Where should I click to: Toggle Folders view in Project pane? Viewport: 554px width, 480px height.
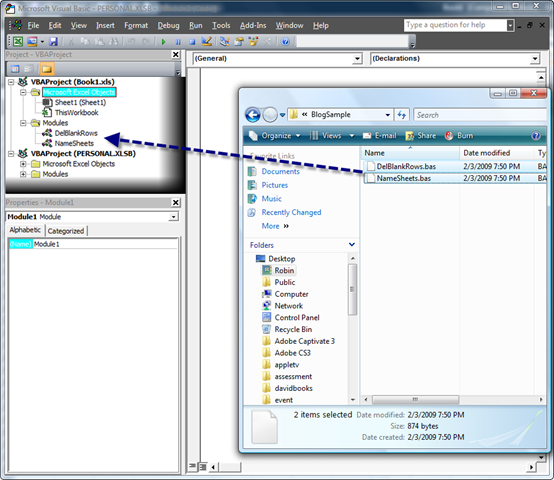coord(47,69)
